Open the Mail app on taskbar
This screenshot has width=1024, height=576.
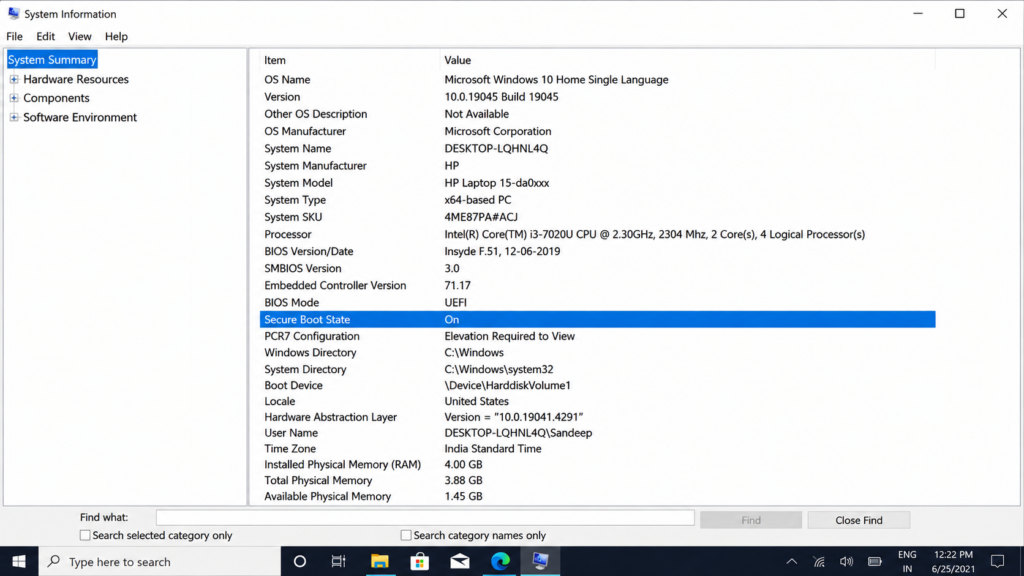(460, 561)
